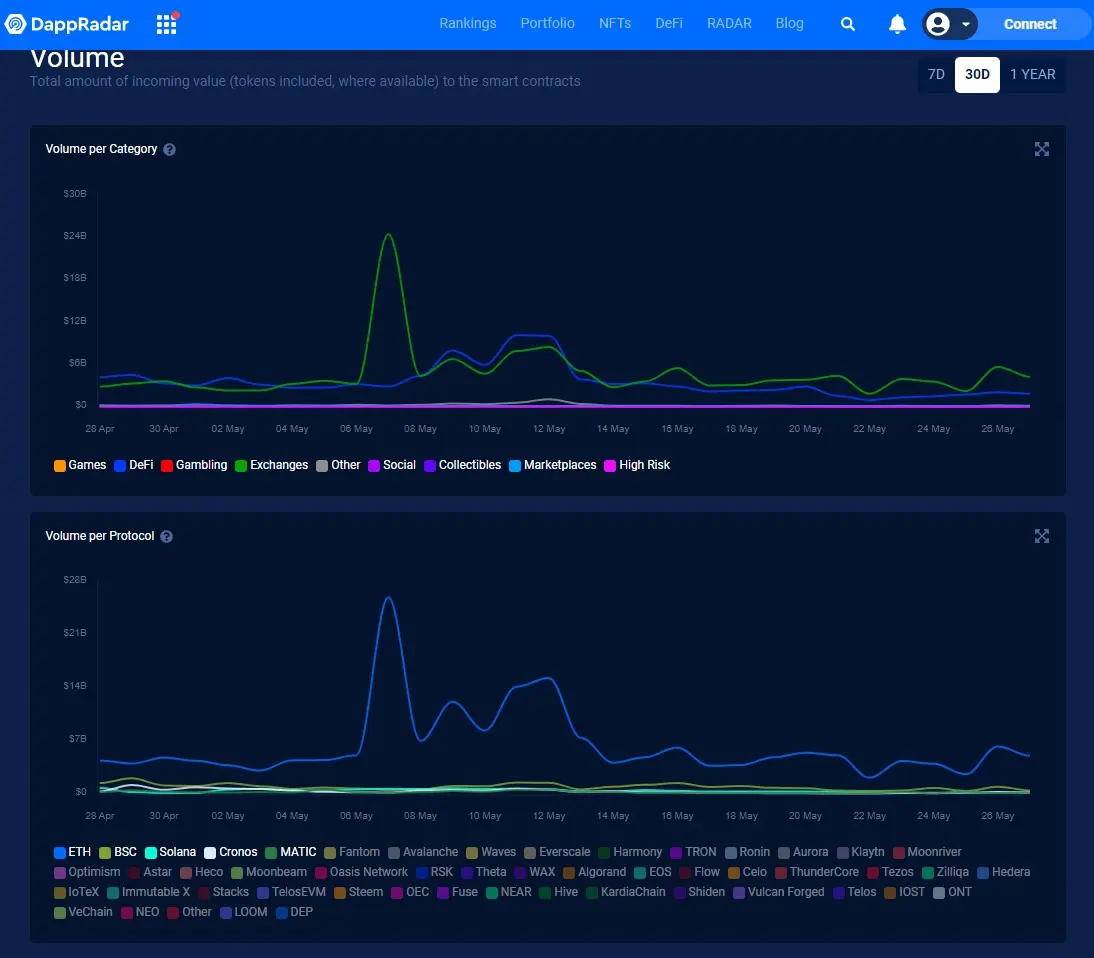Toggle the BSC protocol legend
Viewport: 1094px width, 958px height.
[x=118, y=853]
